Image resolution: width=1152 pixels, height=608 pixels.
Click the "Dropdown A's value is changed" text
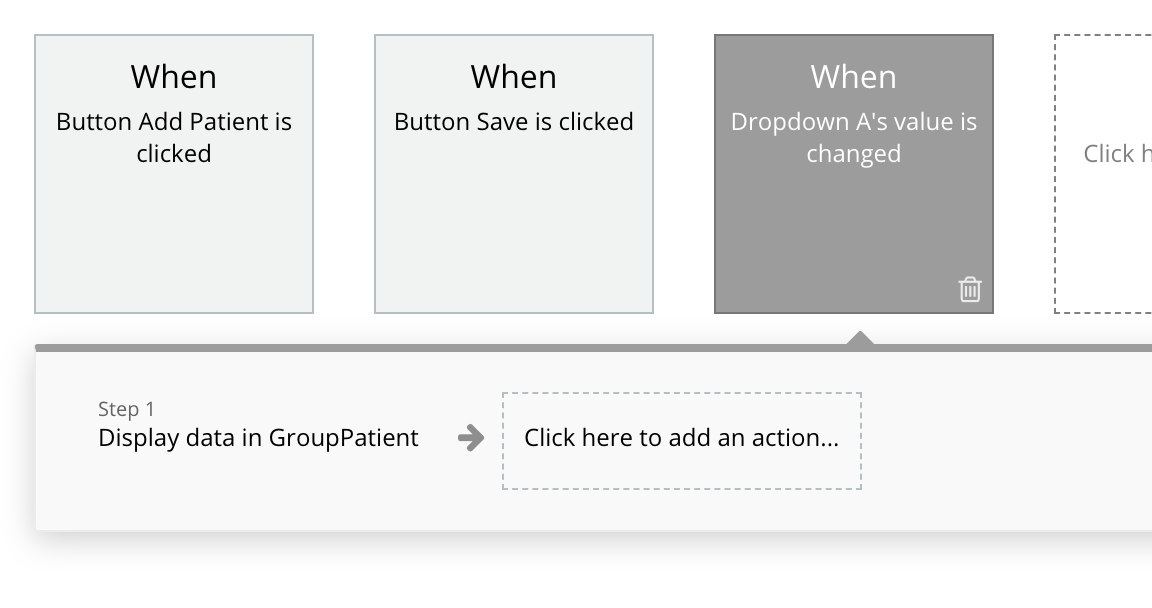pyautogui.click(x=854, y=137)
